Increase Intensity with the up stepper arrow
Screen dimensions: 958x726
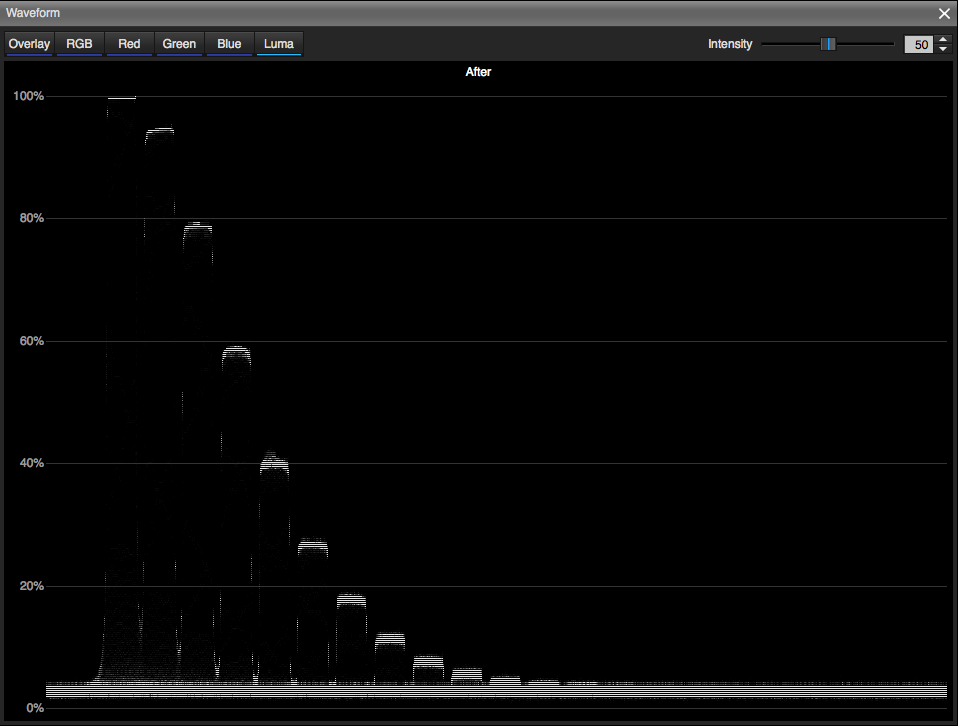pos(943,40)
